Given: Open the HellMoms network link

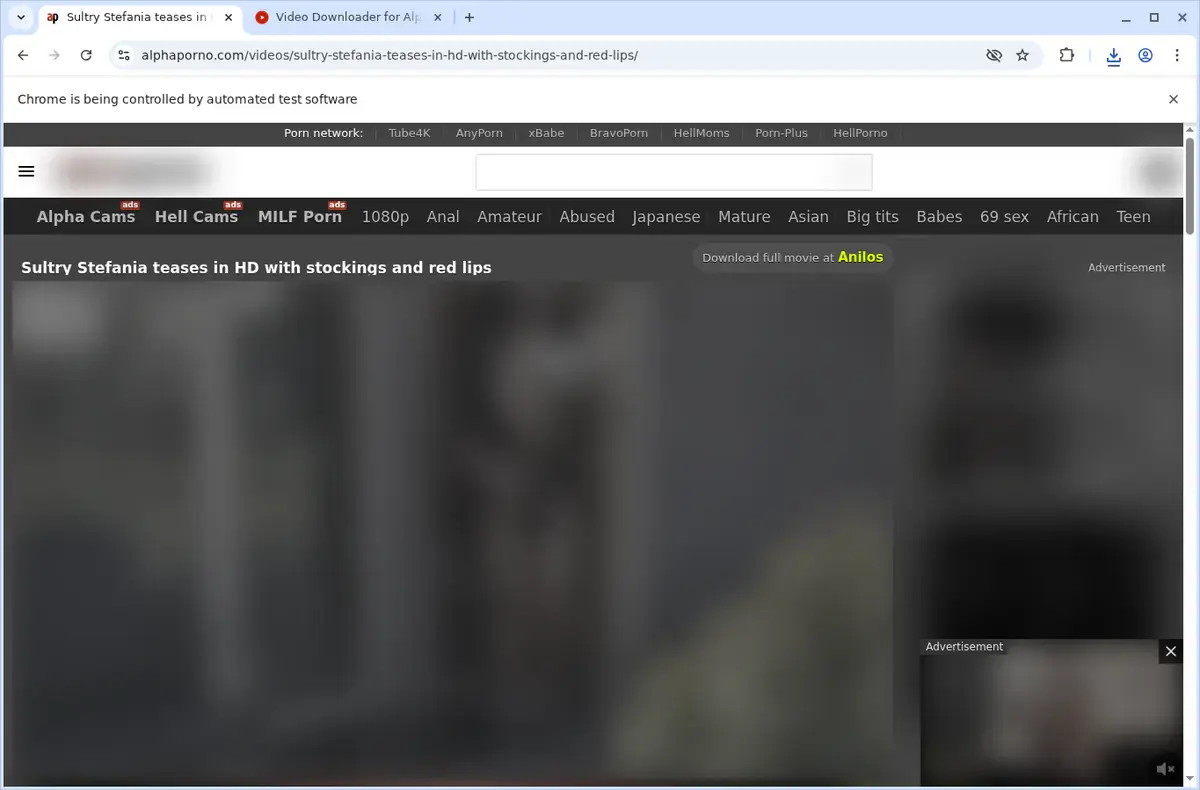Looking at the screenshot, I should [701, 133].
